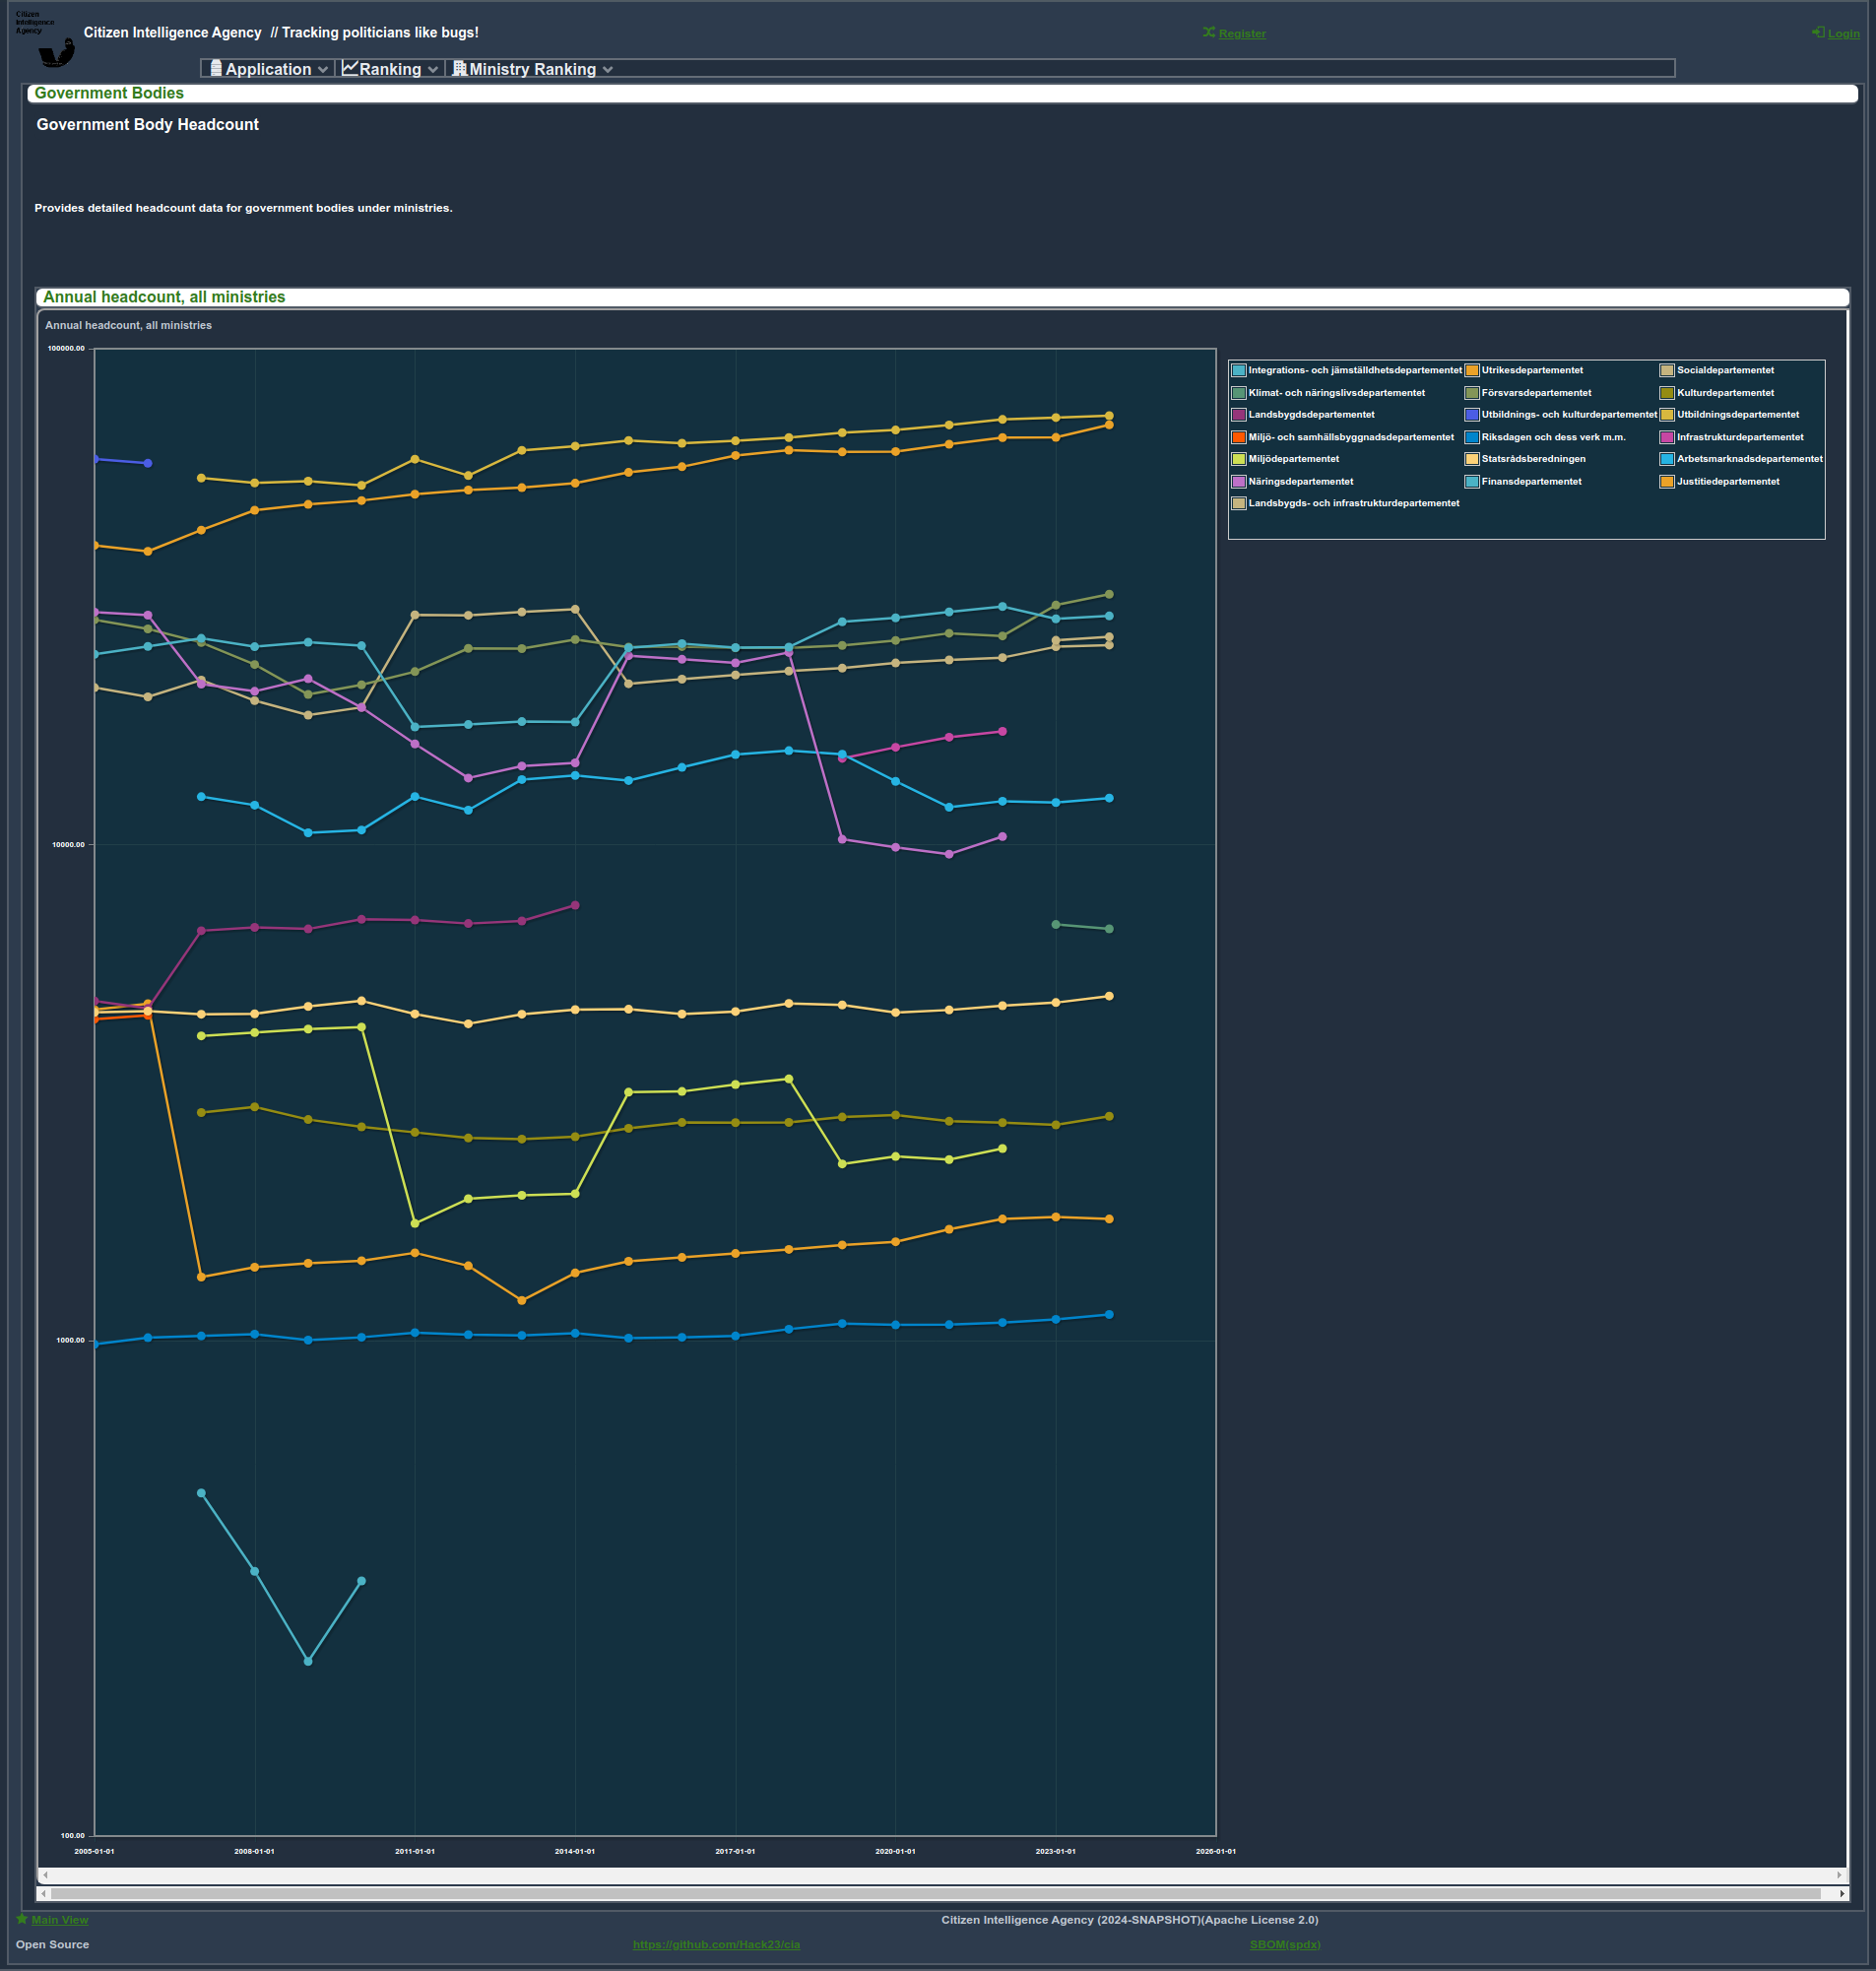Open the Ministry Ranking menu
1876x1971 pixels.
coord(532,69)
